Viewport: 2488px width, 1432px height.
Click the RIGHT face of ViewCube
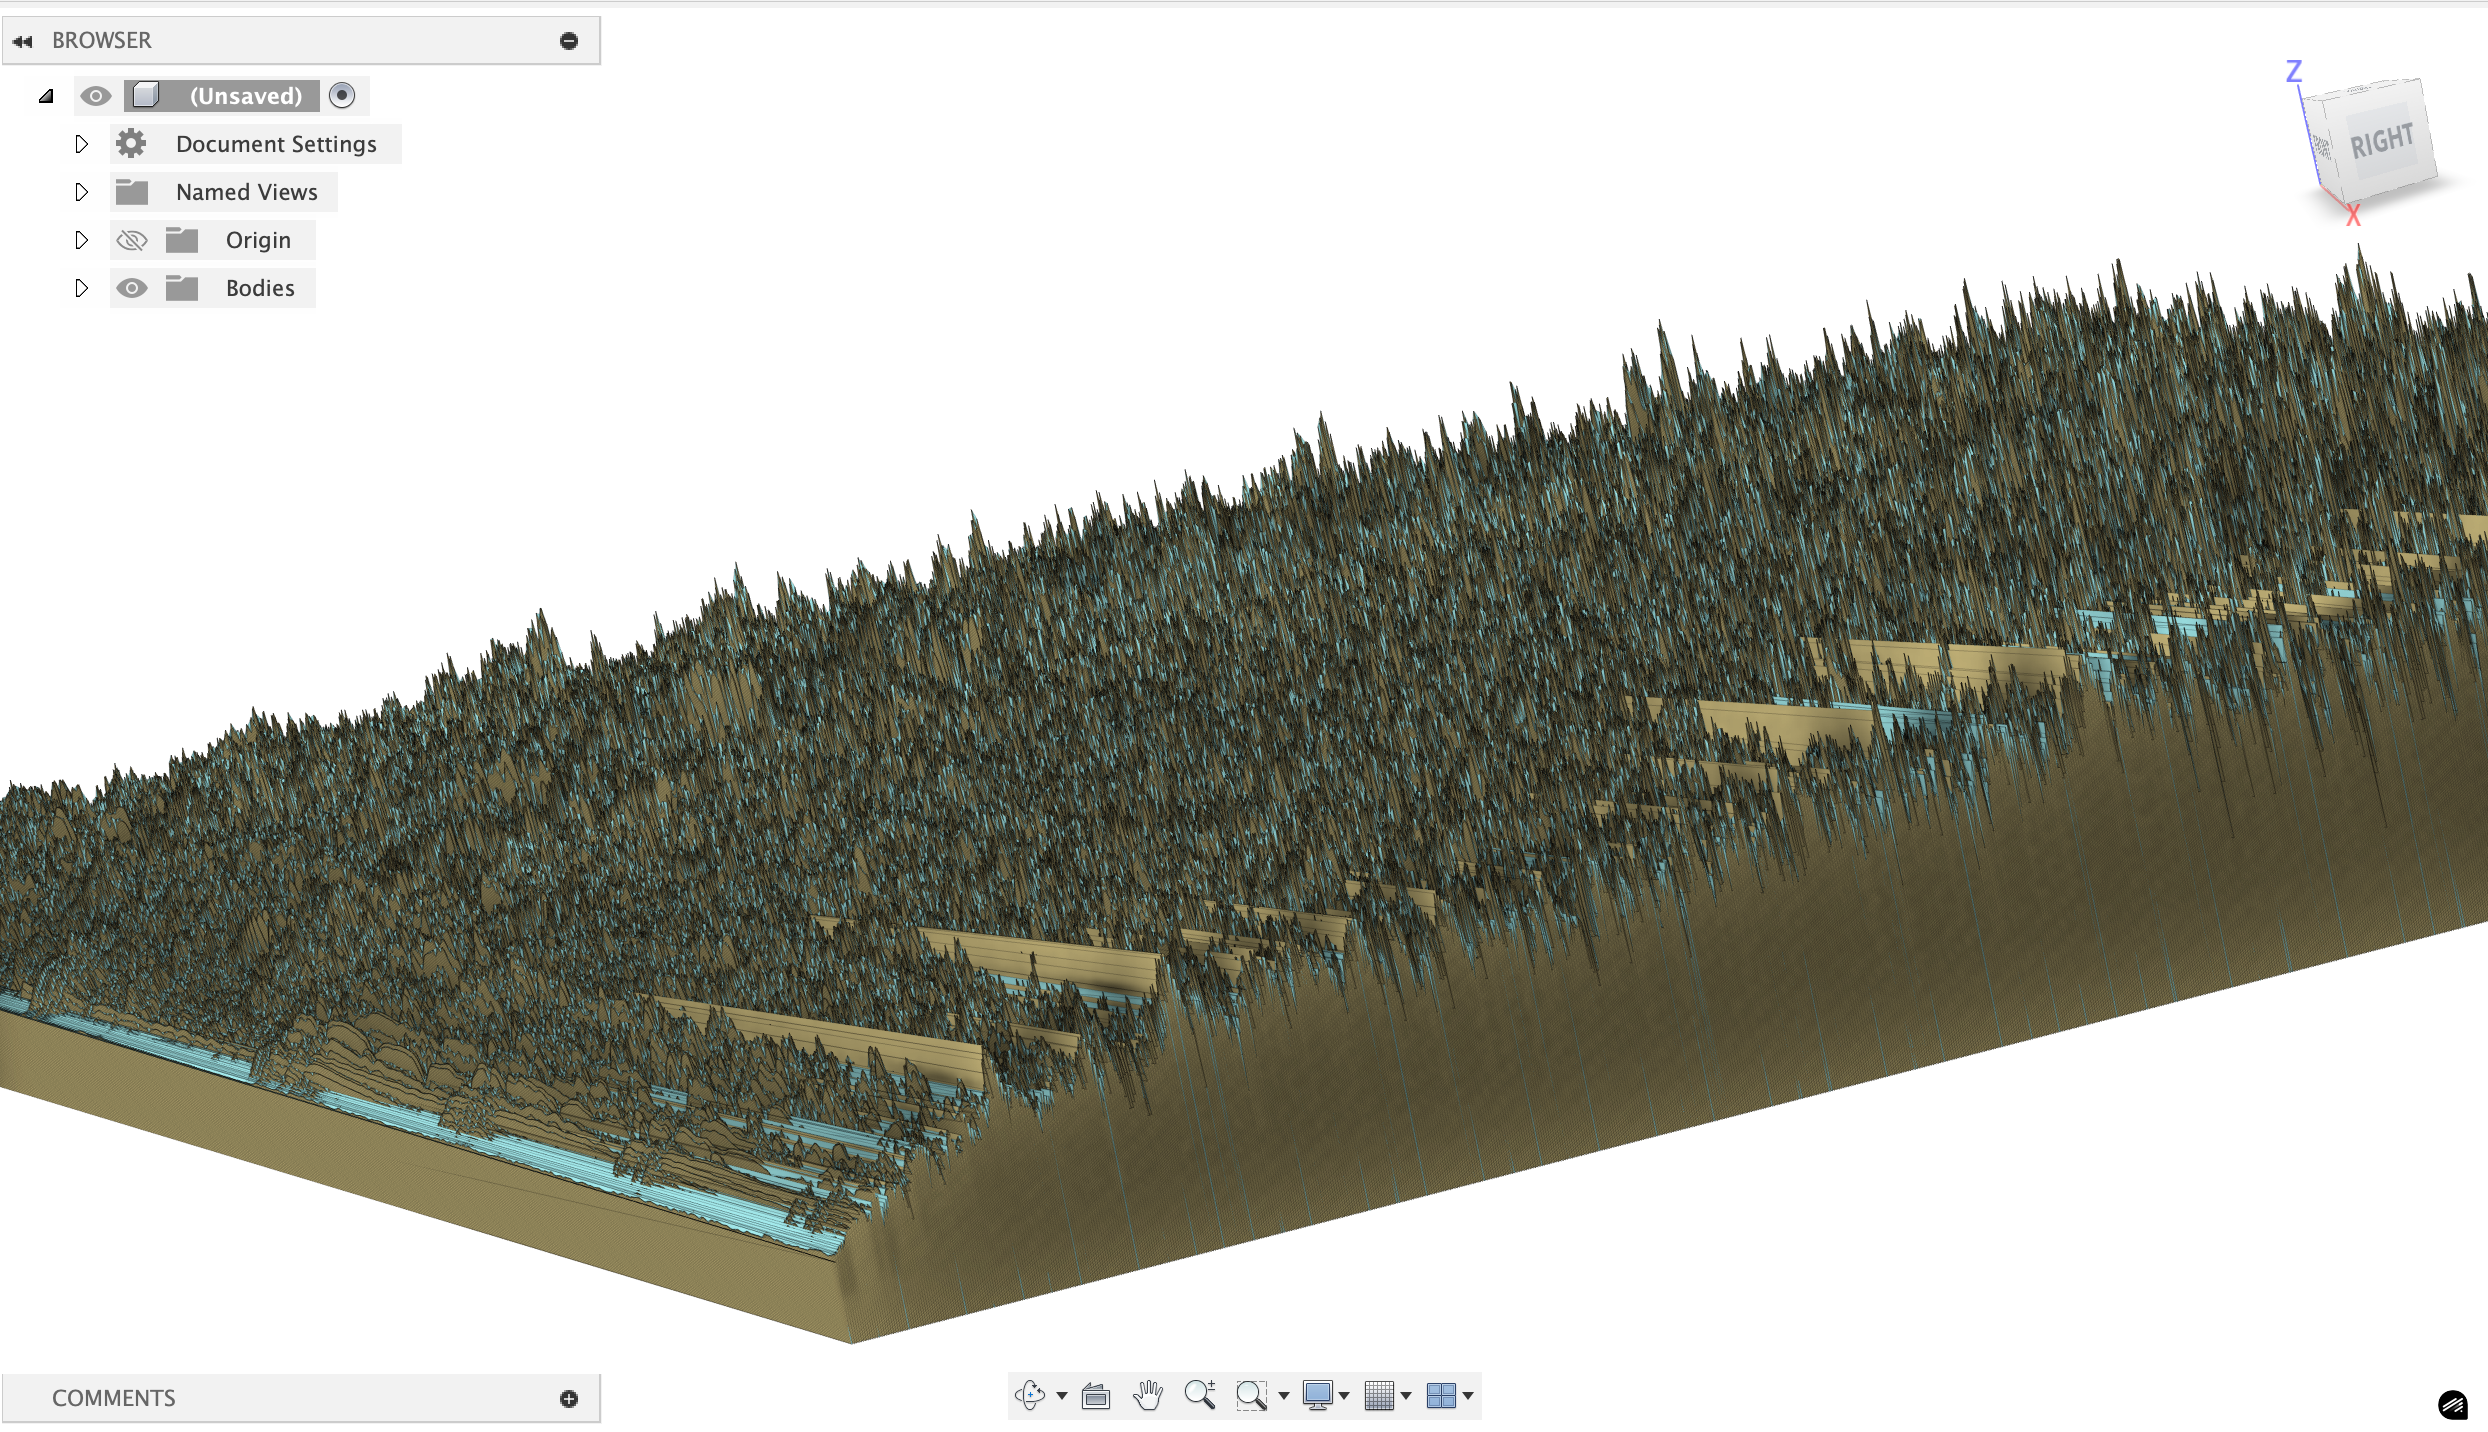click(x=2381, y=142)
